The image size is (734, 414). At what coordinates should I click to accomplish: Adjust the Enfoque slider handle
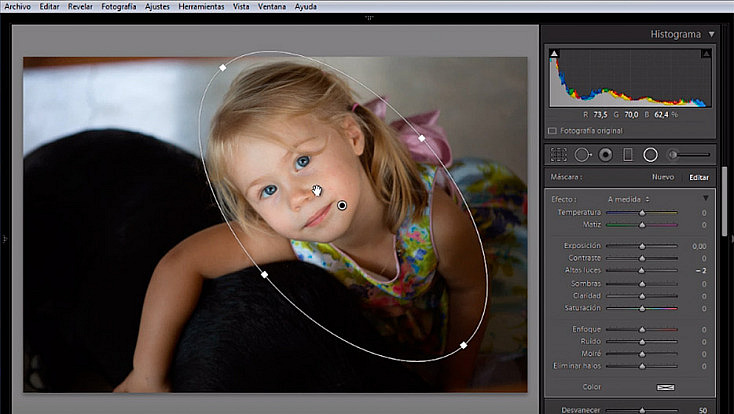coord(642,330)
